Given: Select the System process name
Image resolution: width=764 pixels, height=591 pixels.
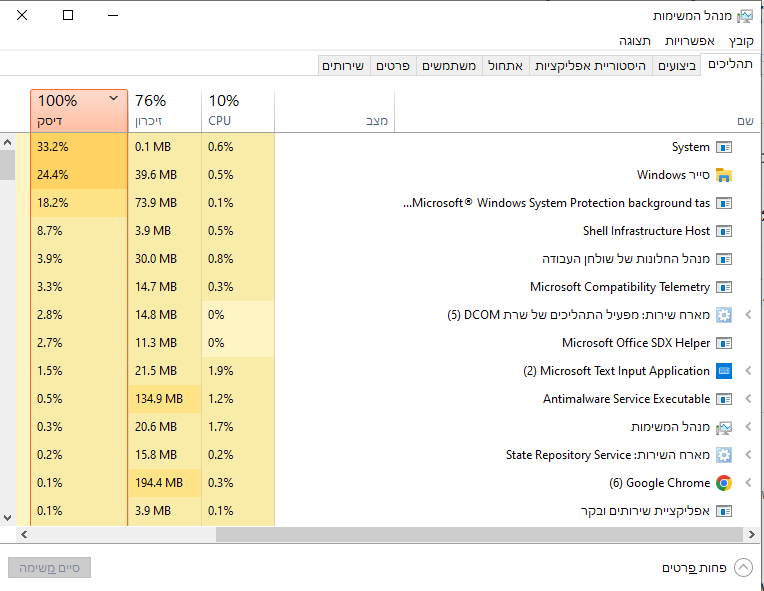Looking at the screenshot, I should click(x=690, y=147).
